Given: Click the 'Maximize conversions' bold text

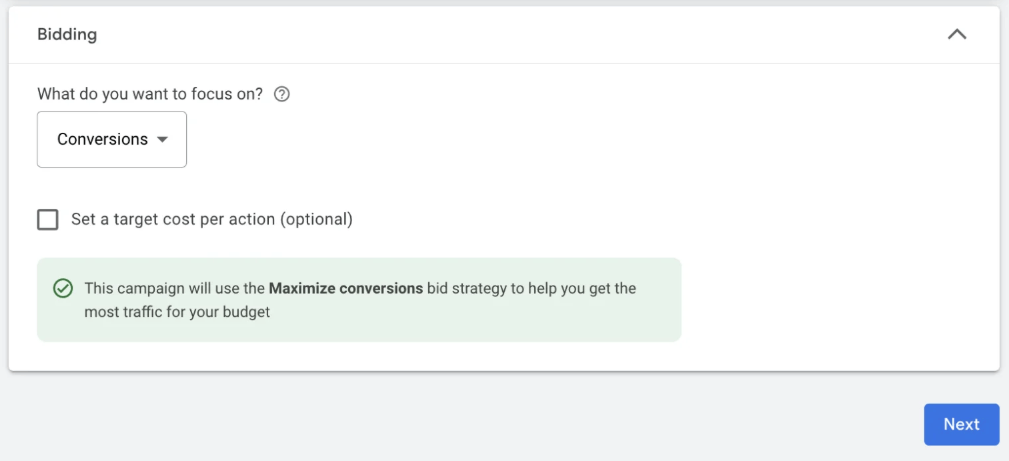Looking at the screenshot, I should click(346, 288).
